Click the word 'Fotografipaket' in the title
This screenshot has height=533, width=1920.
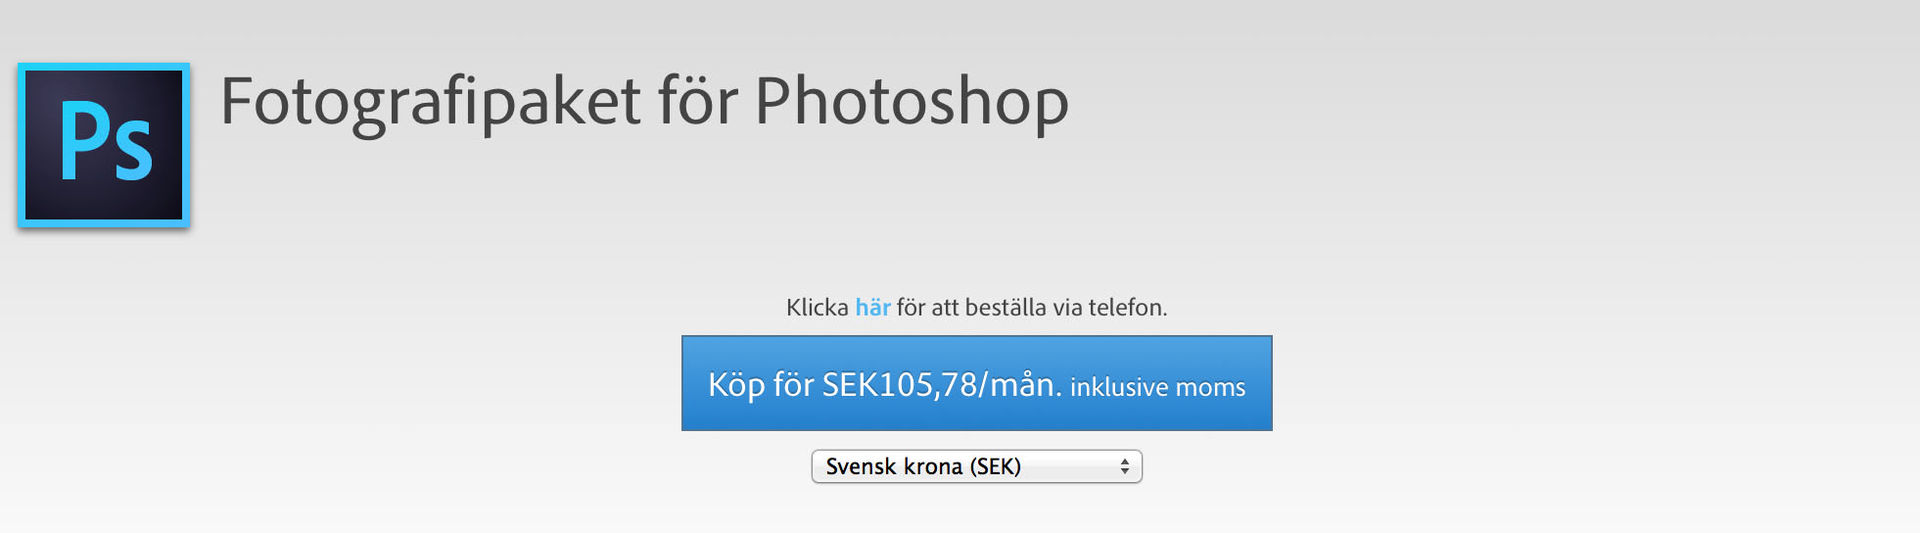pyautogui.click(x=431, y=102)
